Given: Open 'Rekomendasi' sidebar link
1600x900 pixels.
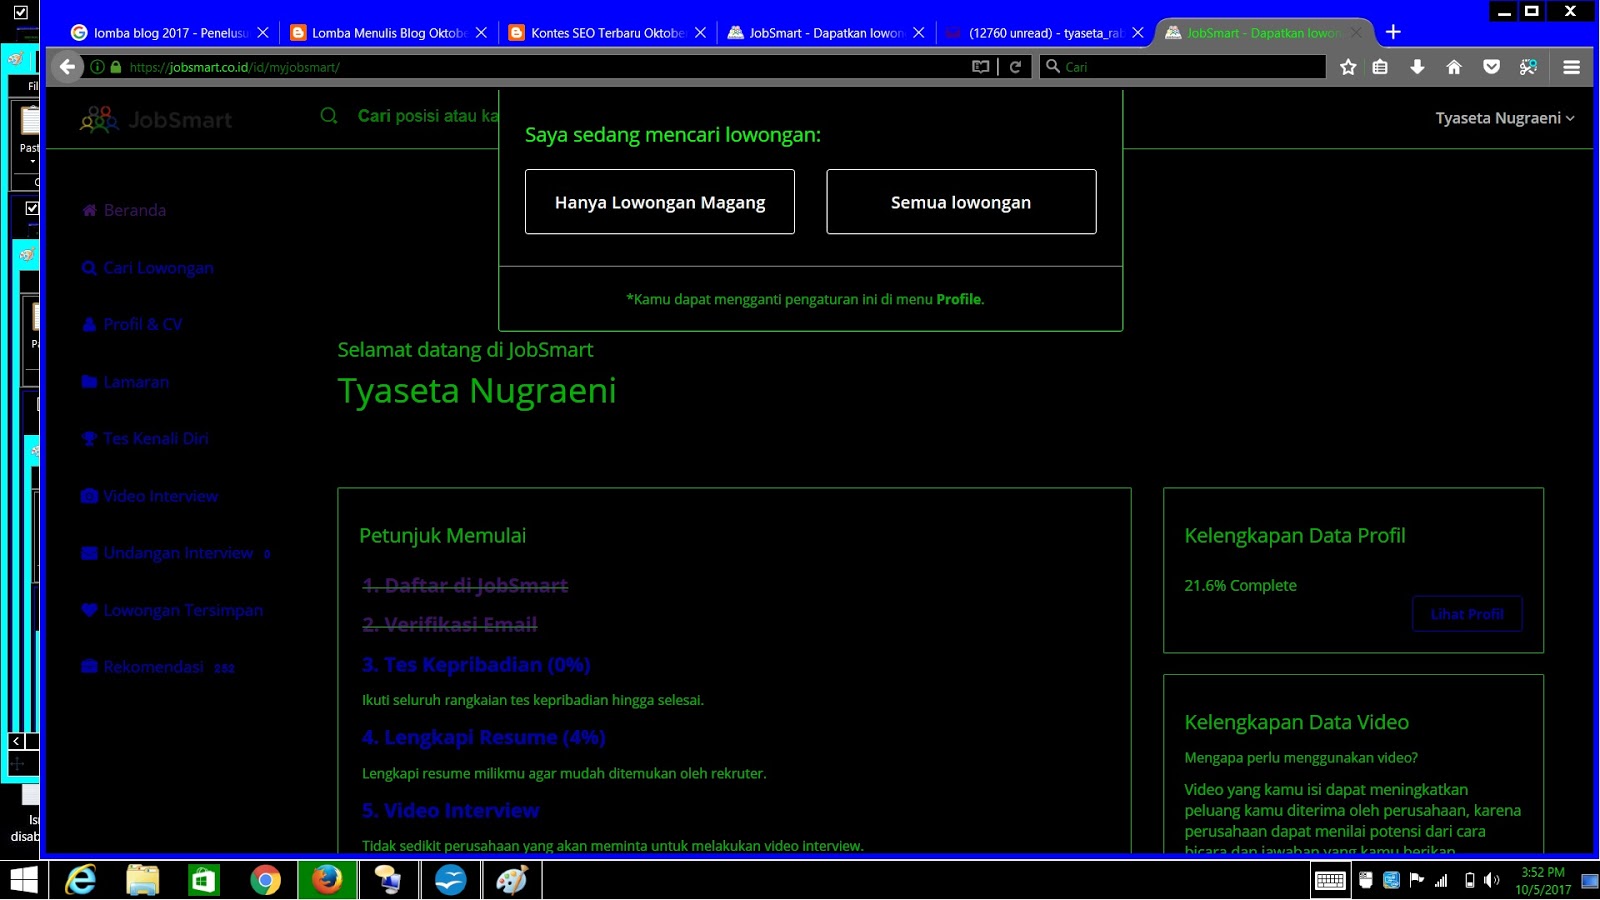Looking at the screenshot, I should (153, 667).
